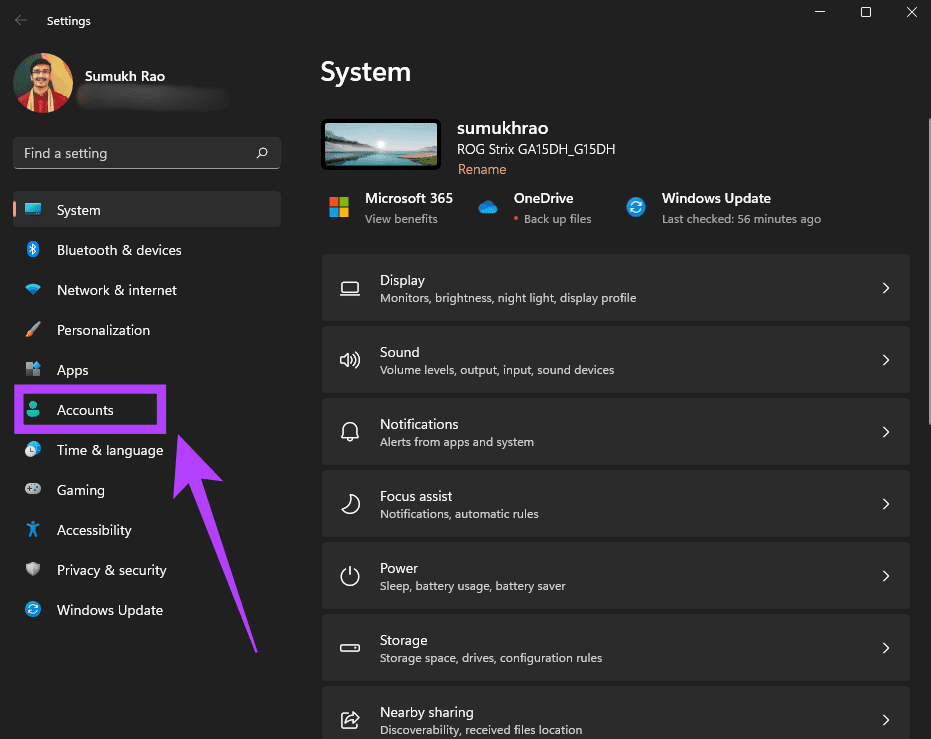This screenshot has height=739, width=931.
Task: Select Accounts in the sidebar
Action: [85, 410]
